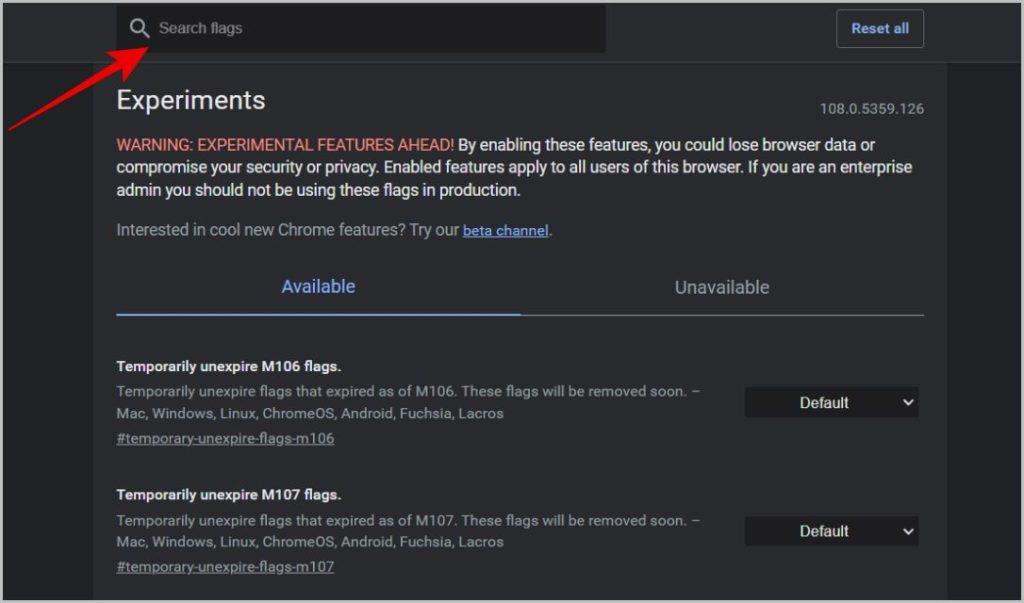Open #temporary-unexpire-flags-m106 anchor link
The width and height of the screenshot is (1024, 603).
click(x=225, y=438)
